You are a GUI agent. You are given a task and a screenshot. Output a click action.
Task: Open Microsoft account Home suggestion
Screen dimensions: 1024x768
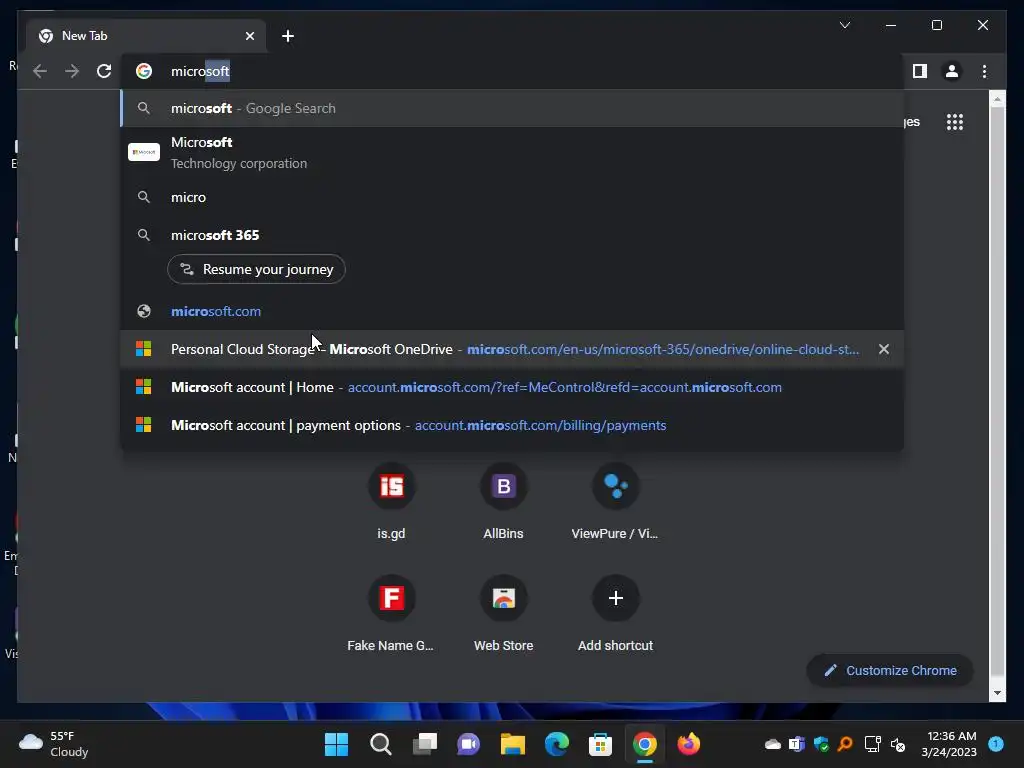coord(512,387)
